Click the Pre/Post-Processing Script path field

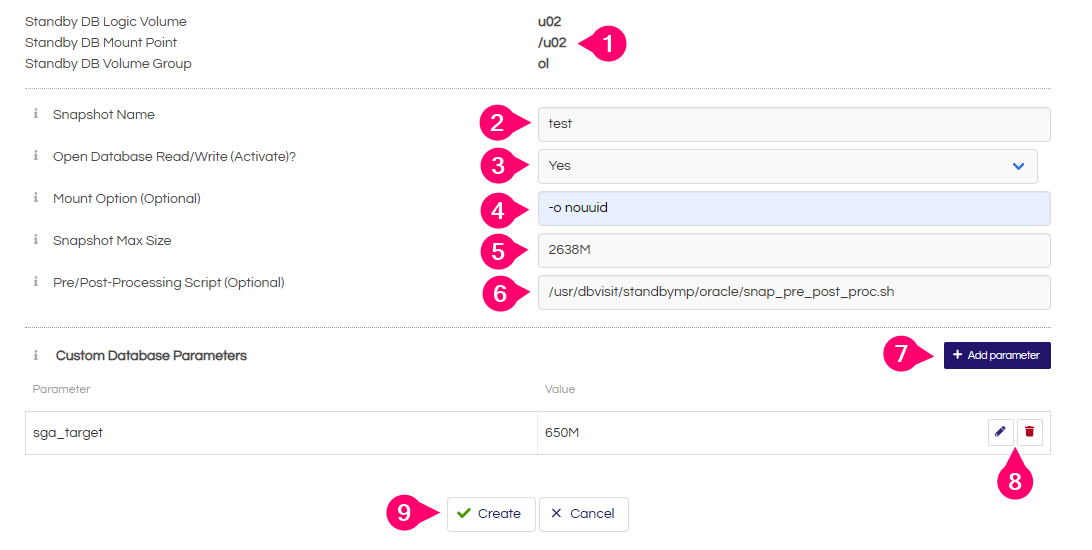pos(794,292)
